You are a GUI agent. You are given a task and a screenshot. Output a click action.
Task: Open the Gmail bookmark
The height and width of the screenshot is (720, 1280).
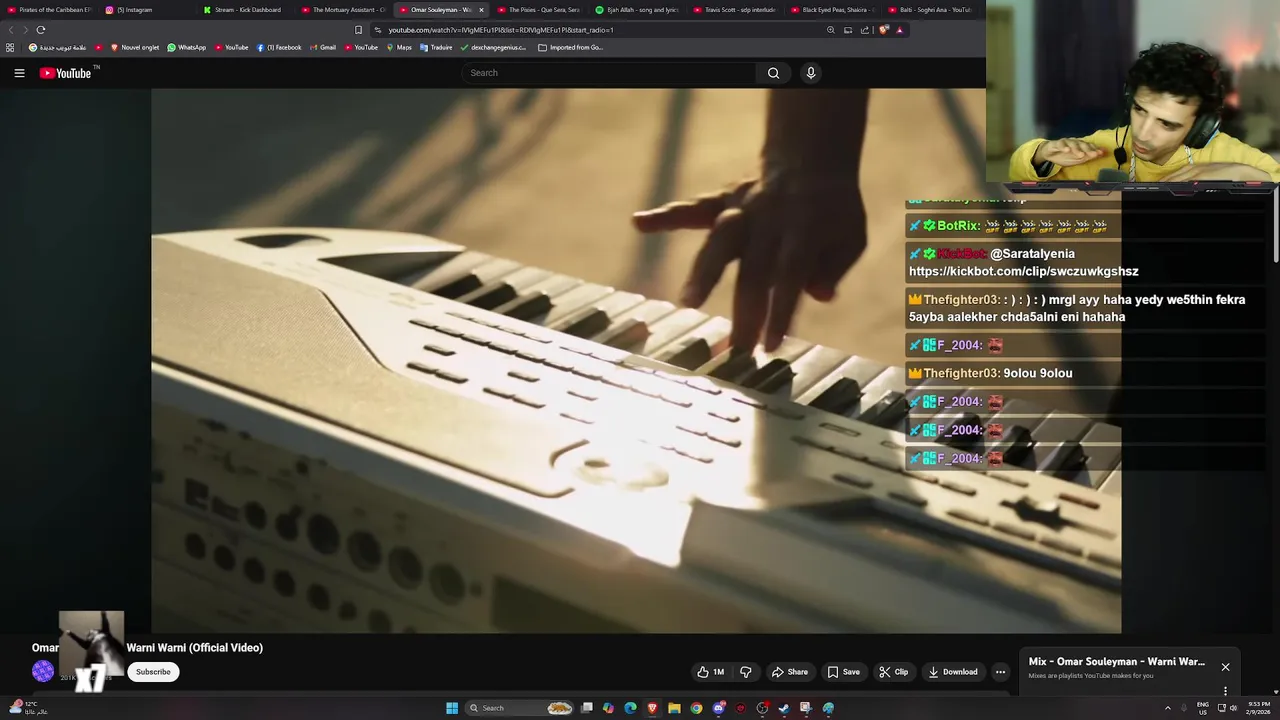pos(323,47)
